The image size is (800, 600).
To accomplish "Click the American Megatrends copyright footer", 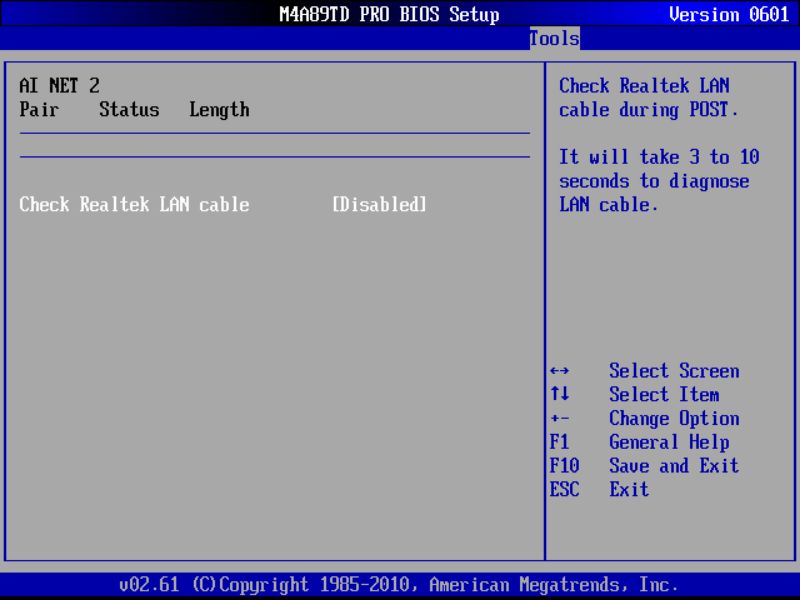I will pyautogui.click(x=400, y=584).
